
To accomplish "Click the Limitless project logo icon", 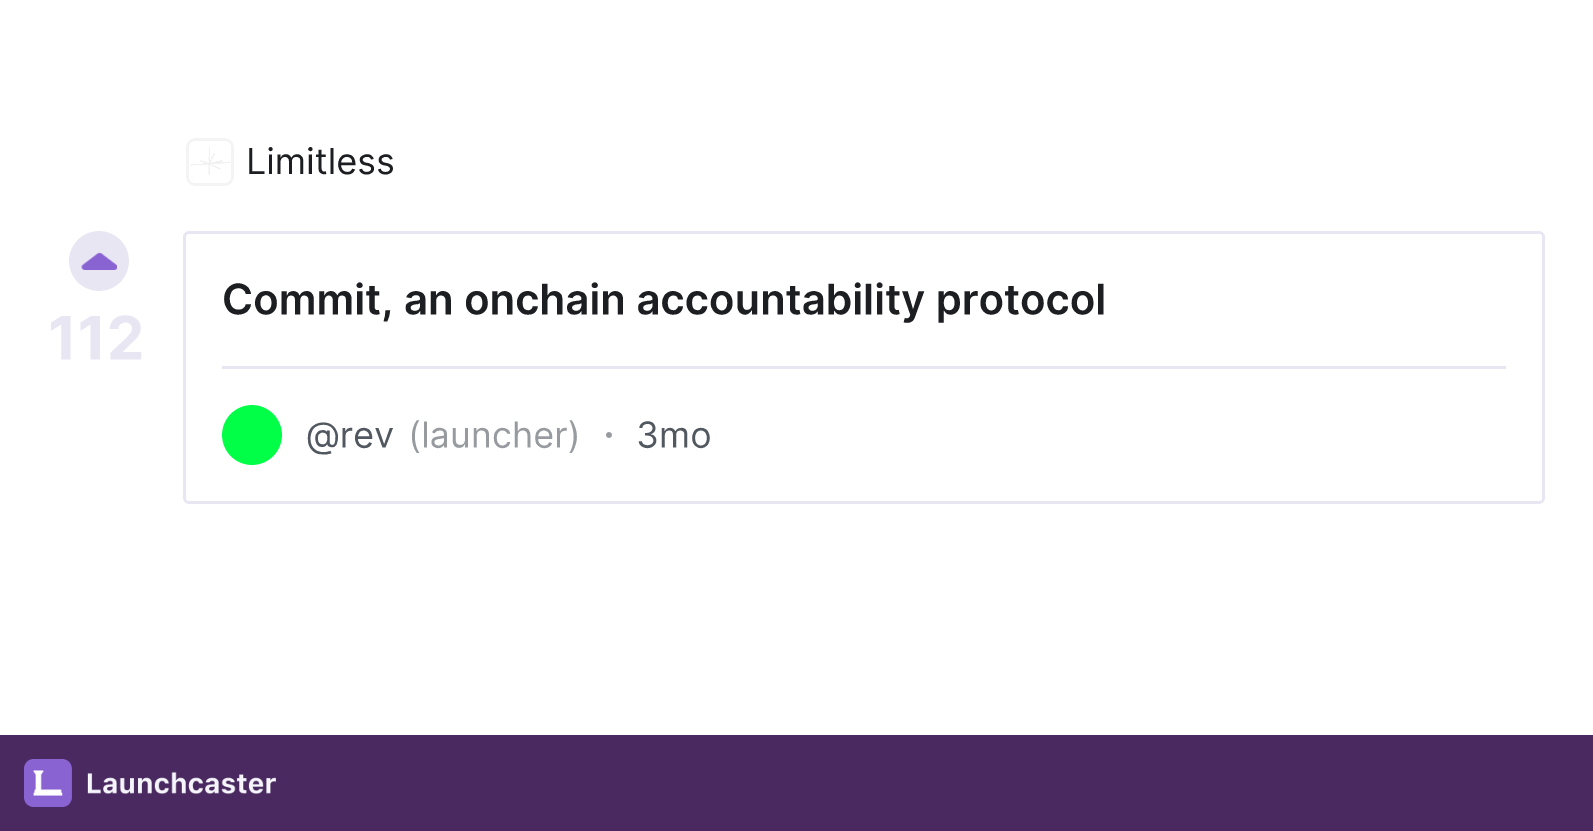I will click(210, 162).
